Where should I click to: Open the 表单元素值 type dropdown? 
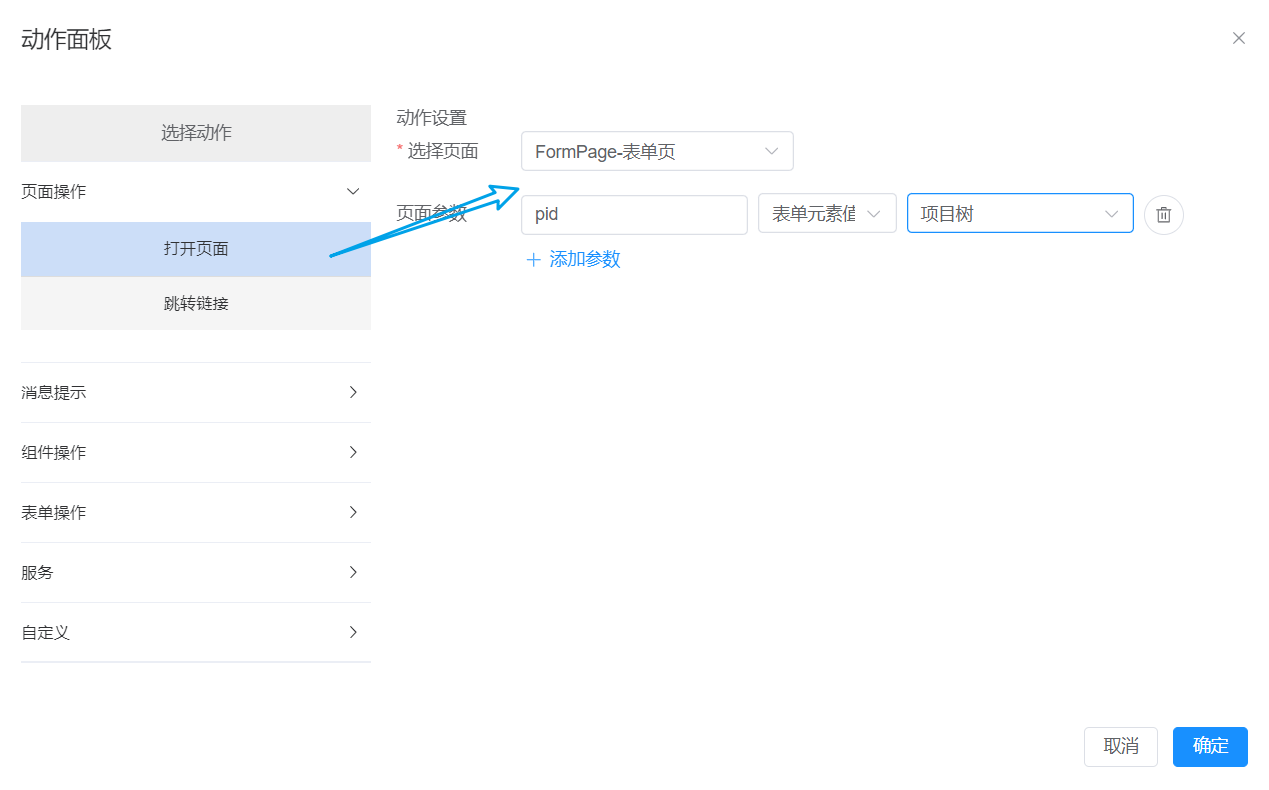point(826,214)
